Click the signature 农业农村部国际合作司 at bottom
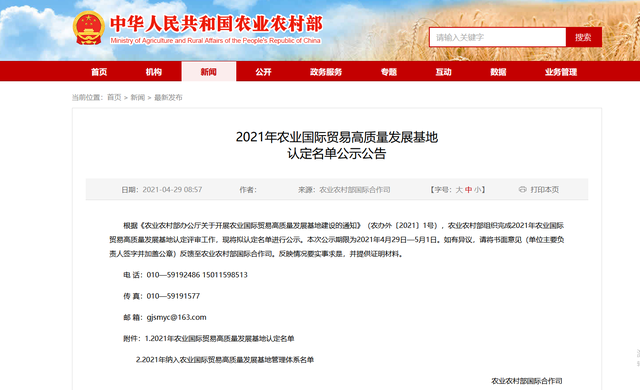 [527, 381]
